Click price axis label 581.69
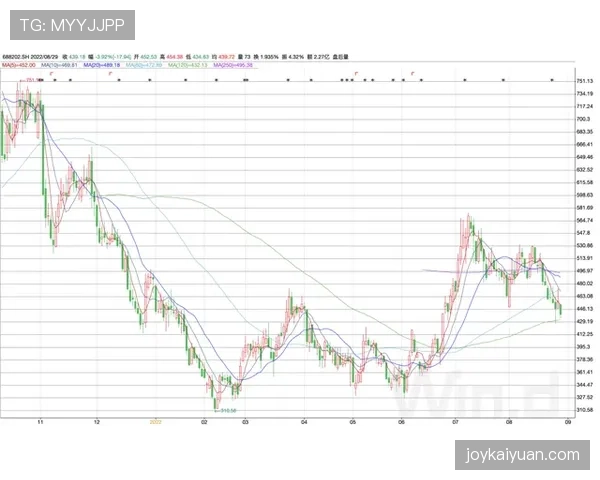This screenshot has width=600, height=480. coord(584,207)
